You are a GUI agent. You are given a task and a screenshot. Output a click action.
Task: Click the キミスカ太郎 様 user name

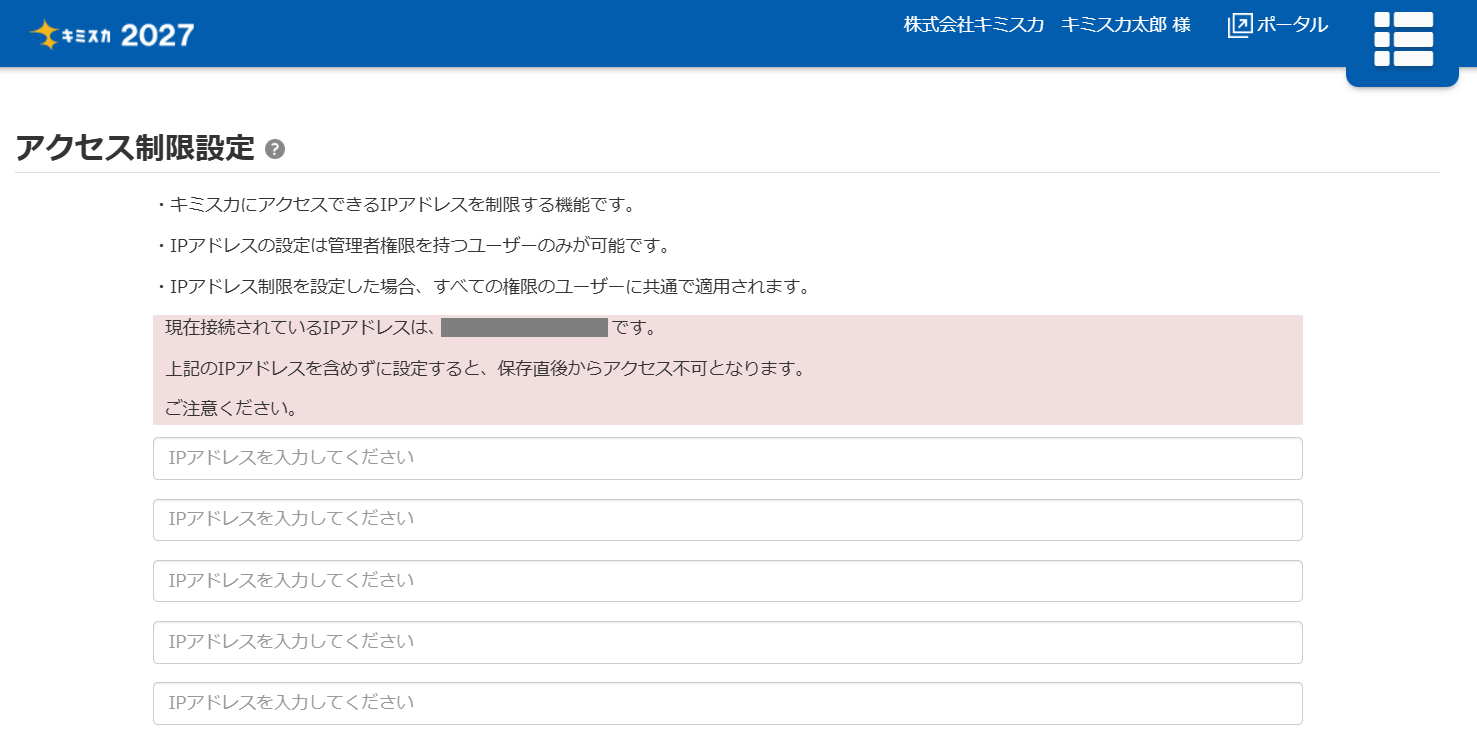[1126, 25]
